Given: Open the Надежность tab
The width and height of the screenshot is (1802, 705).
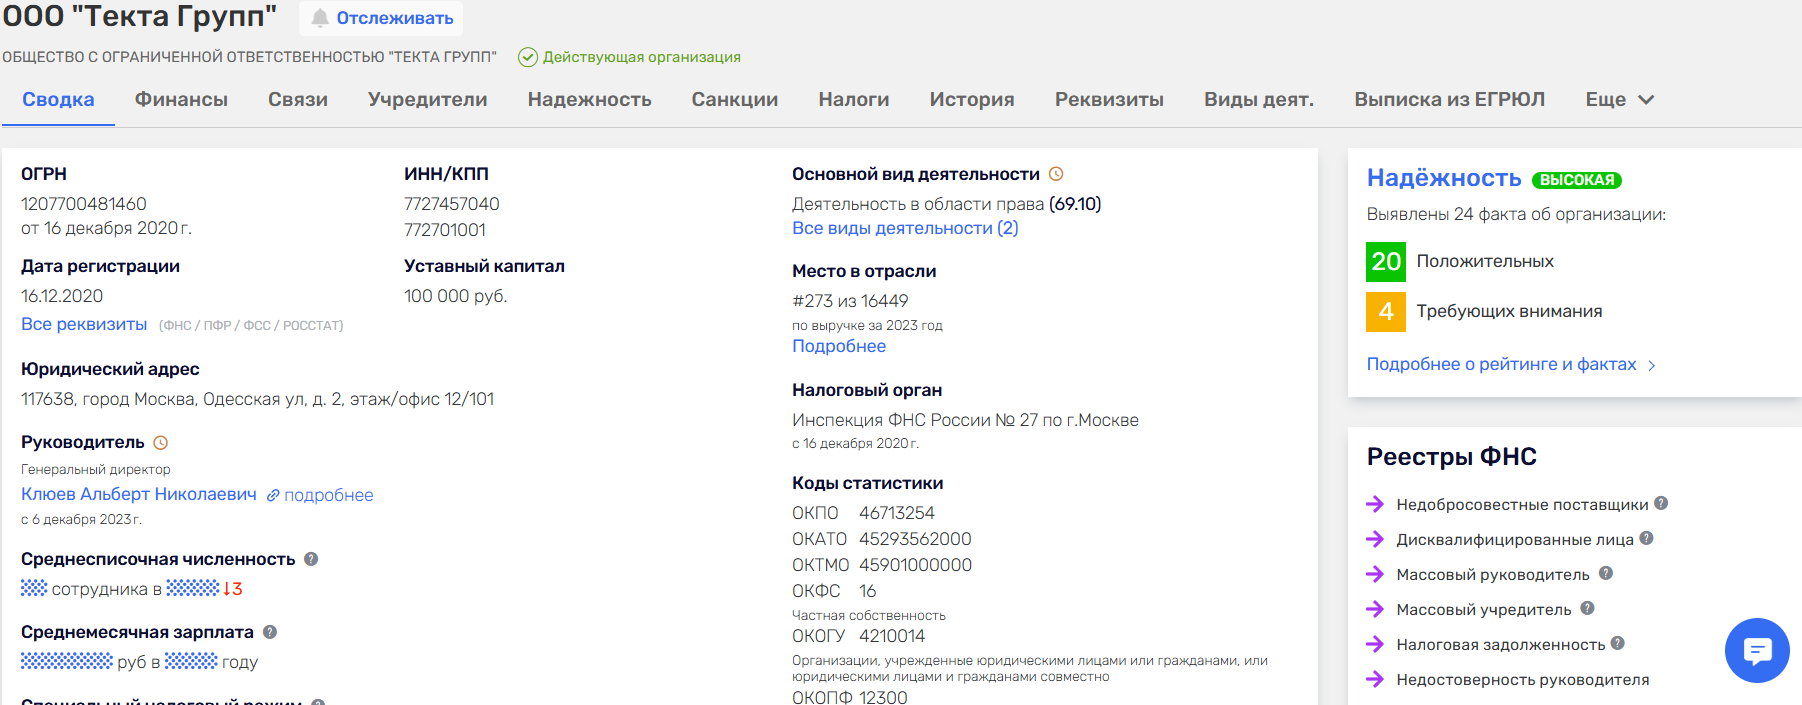Looking at the screenshot, I should 590,100.
